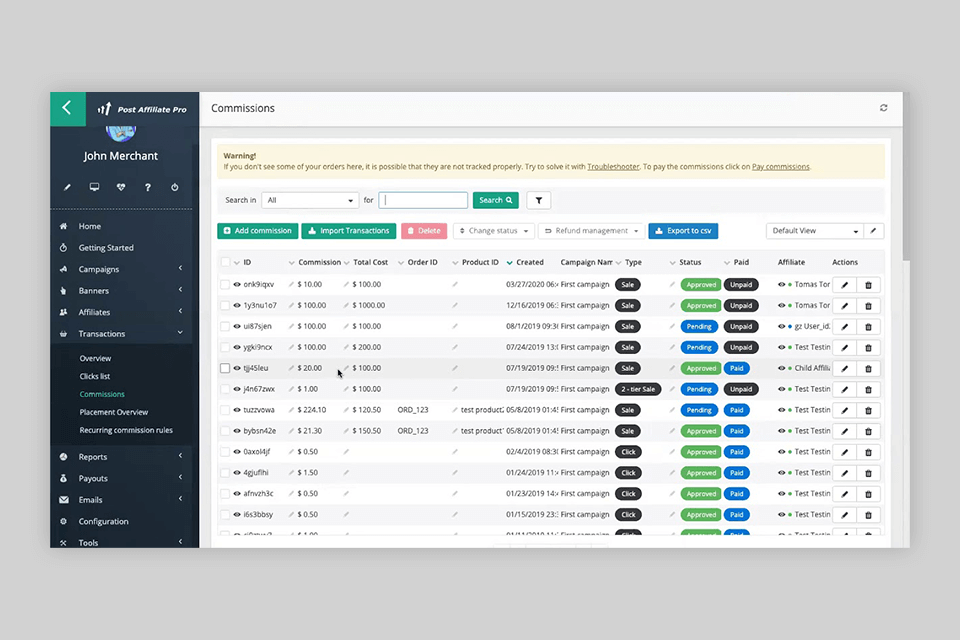This screenshot has height=640, width=960.
Task: Tick the select-all checkbox in table header
Action: point(225,262)
